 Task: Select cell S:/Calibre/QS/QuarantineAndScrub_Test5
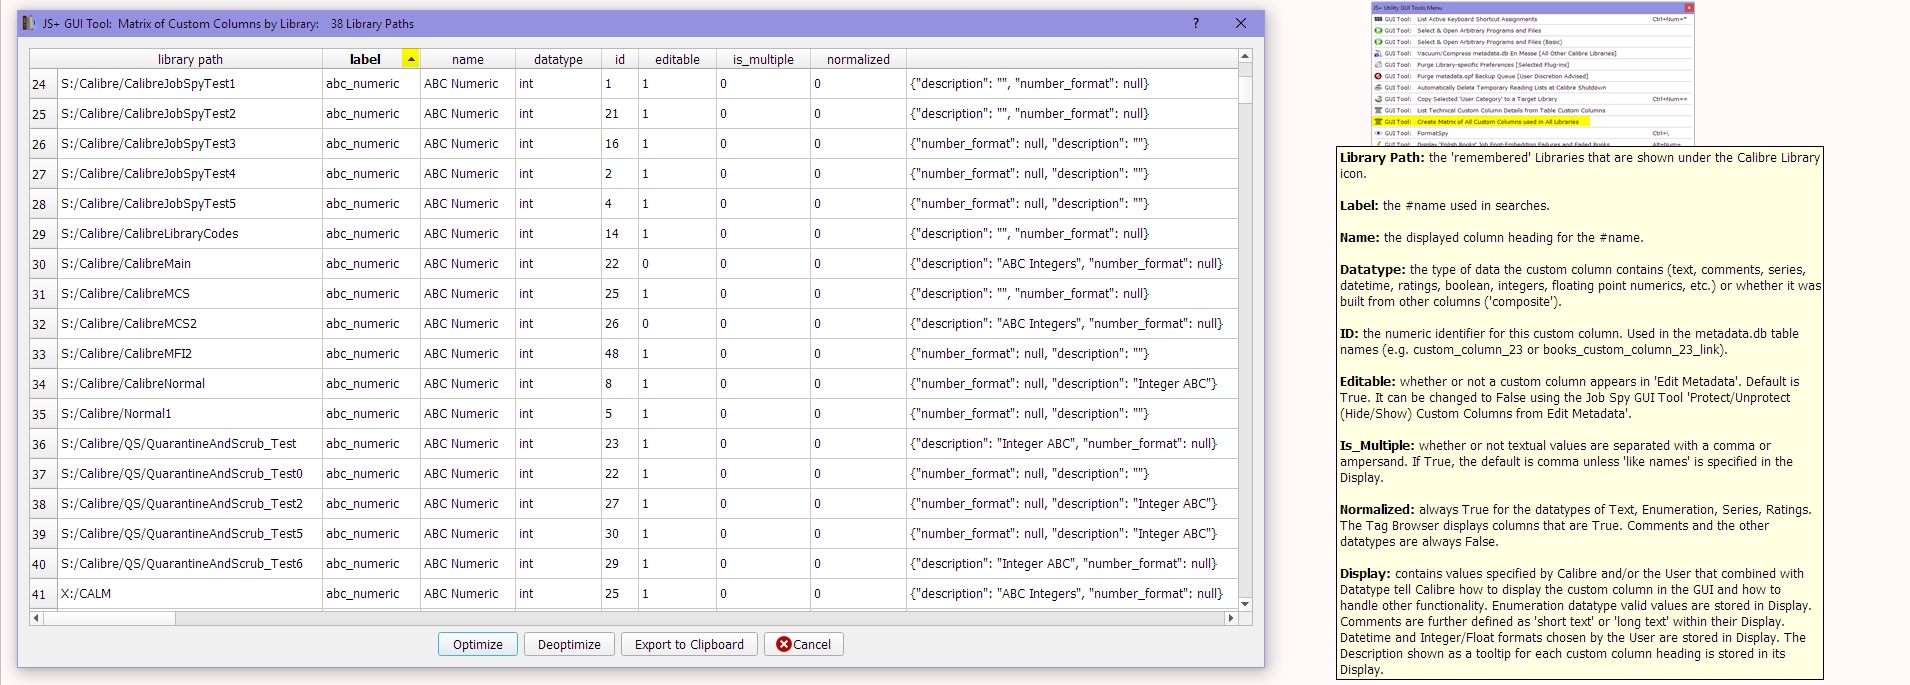[x=189, y=534]
